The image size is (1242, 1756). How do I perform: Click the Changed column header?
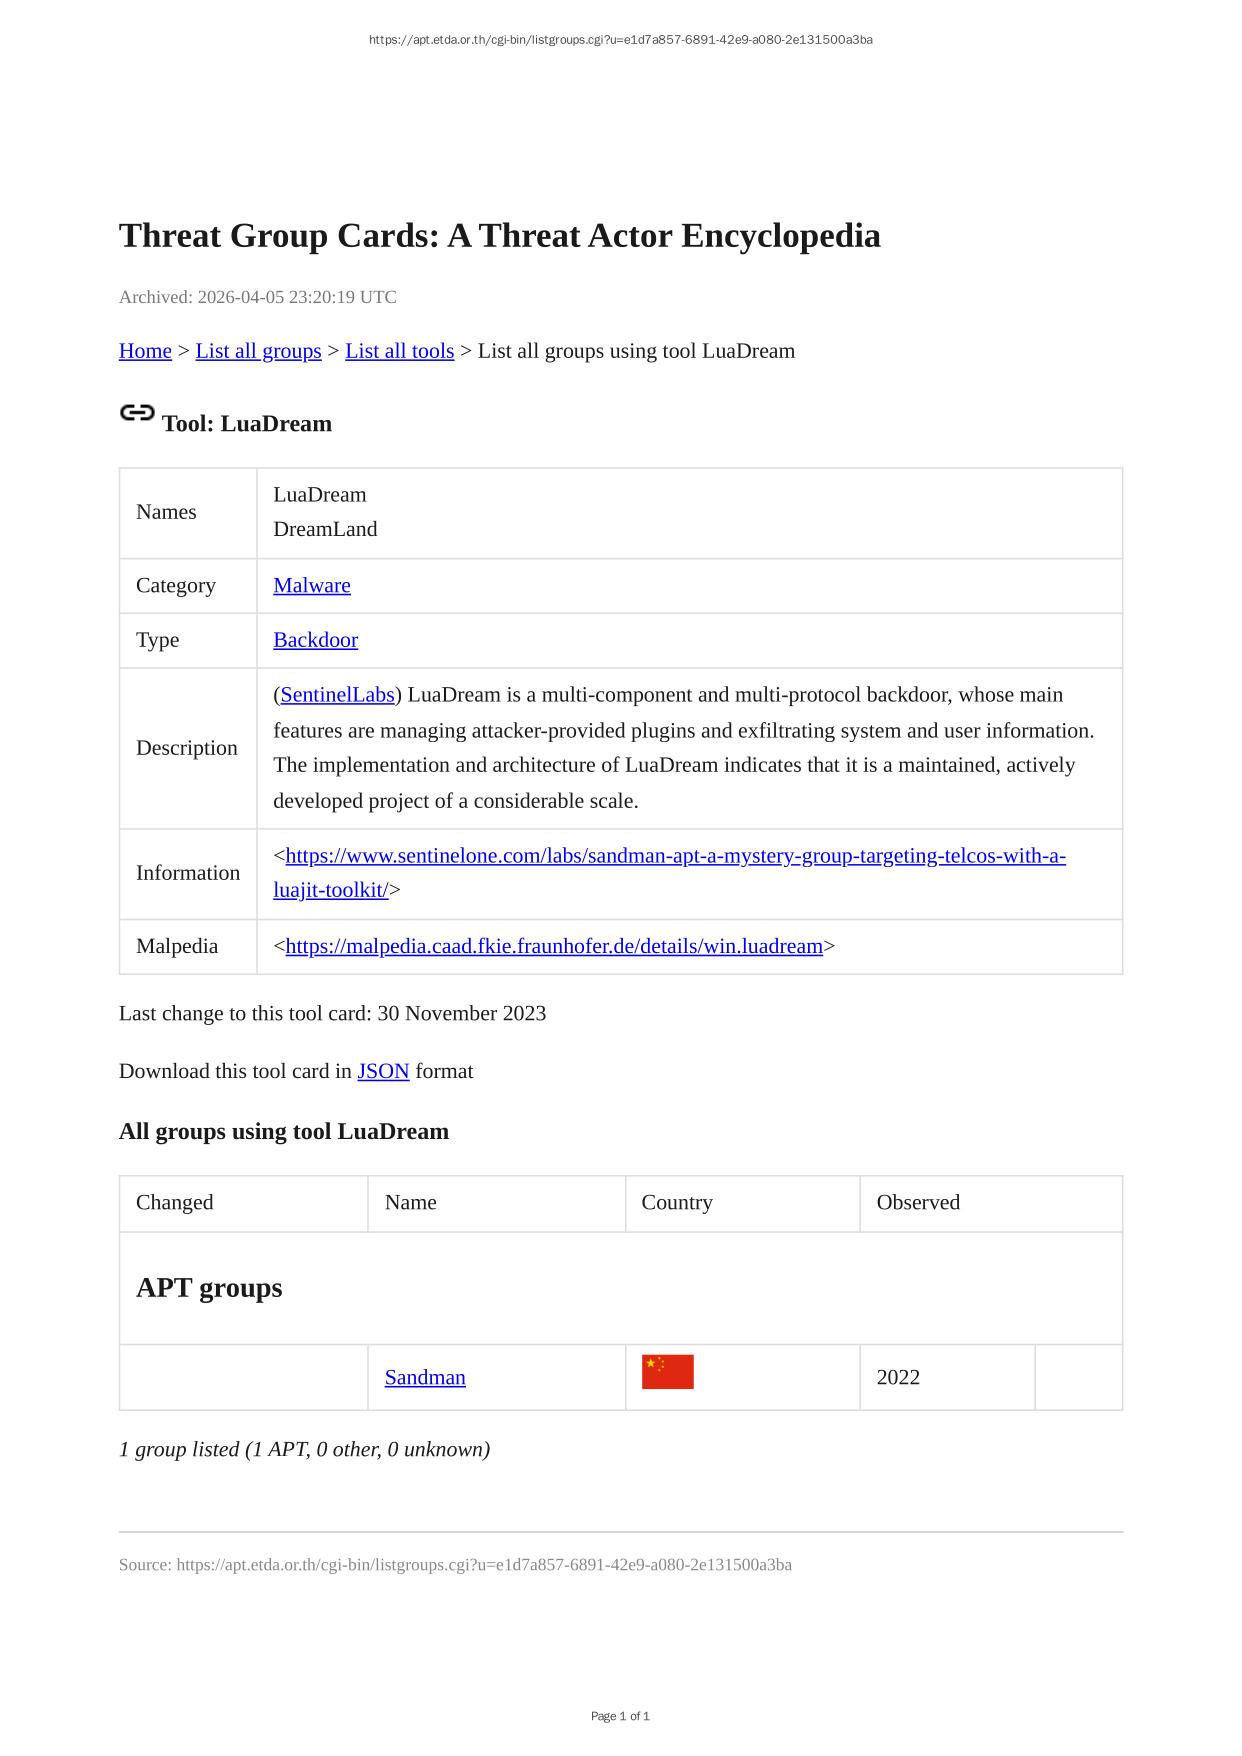pyautogui.click(x=175, y=1202)
